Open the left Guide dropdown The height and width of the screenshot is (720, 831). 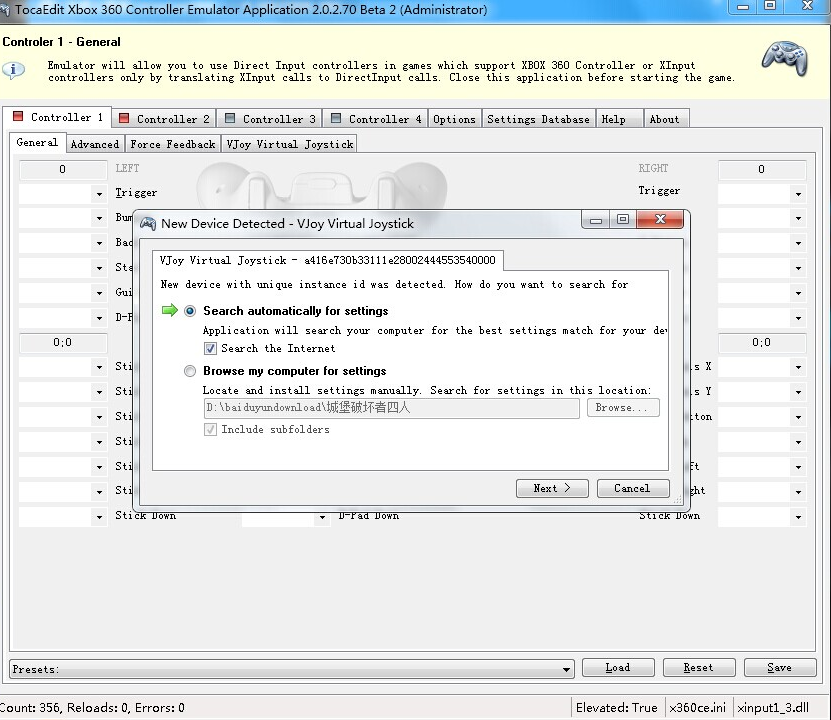99,293
